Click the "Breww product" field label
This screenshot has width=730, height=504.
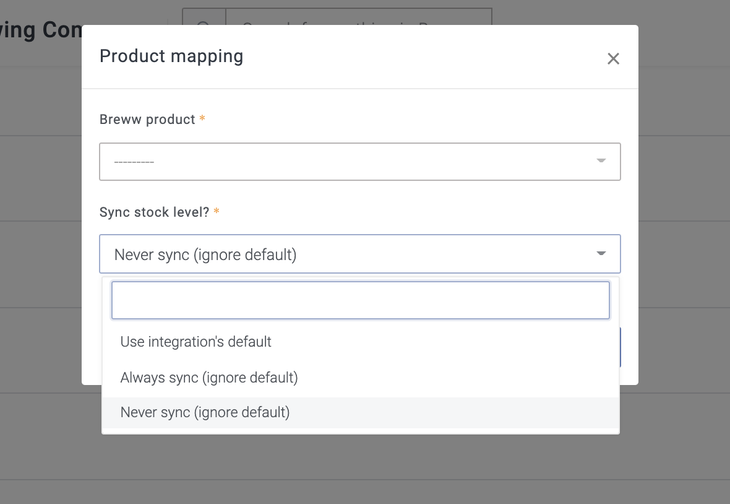point(147,119)
